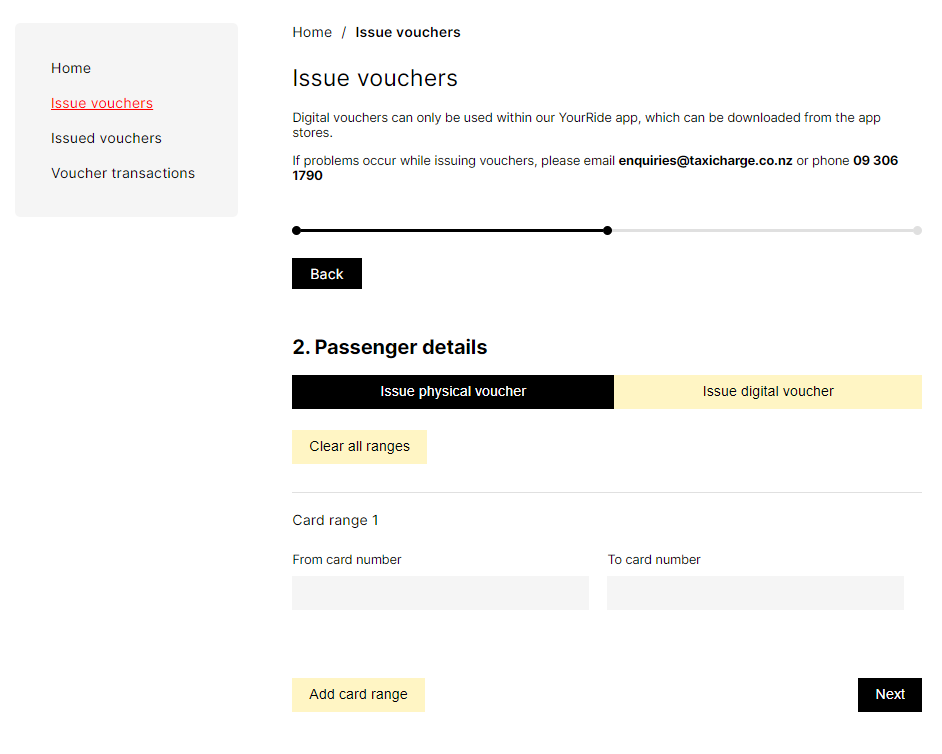Add another card range
Viewport: 942px width, 754px height.
point(358,694)
